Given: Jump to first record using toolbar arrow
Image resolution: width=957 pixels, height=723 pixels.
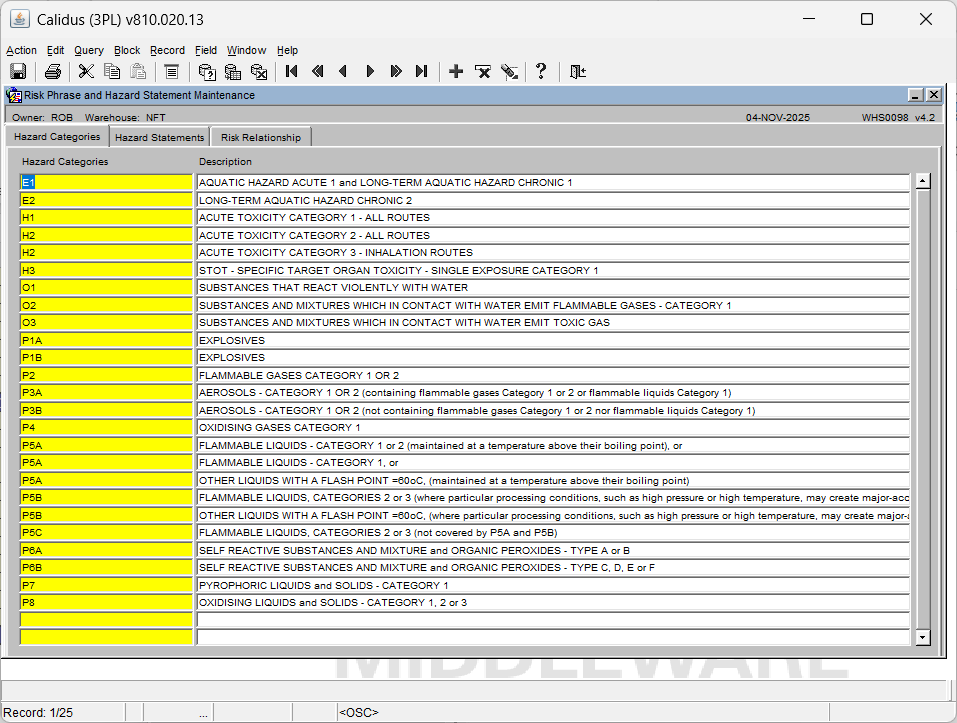Looking at the screenshot, I should pyautogui.click(x=291, y=71).
